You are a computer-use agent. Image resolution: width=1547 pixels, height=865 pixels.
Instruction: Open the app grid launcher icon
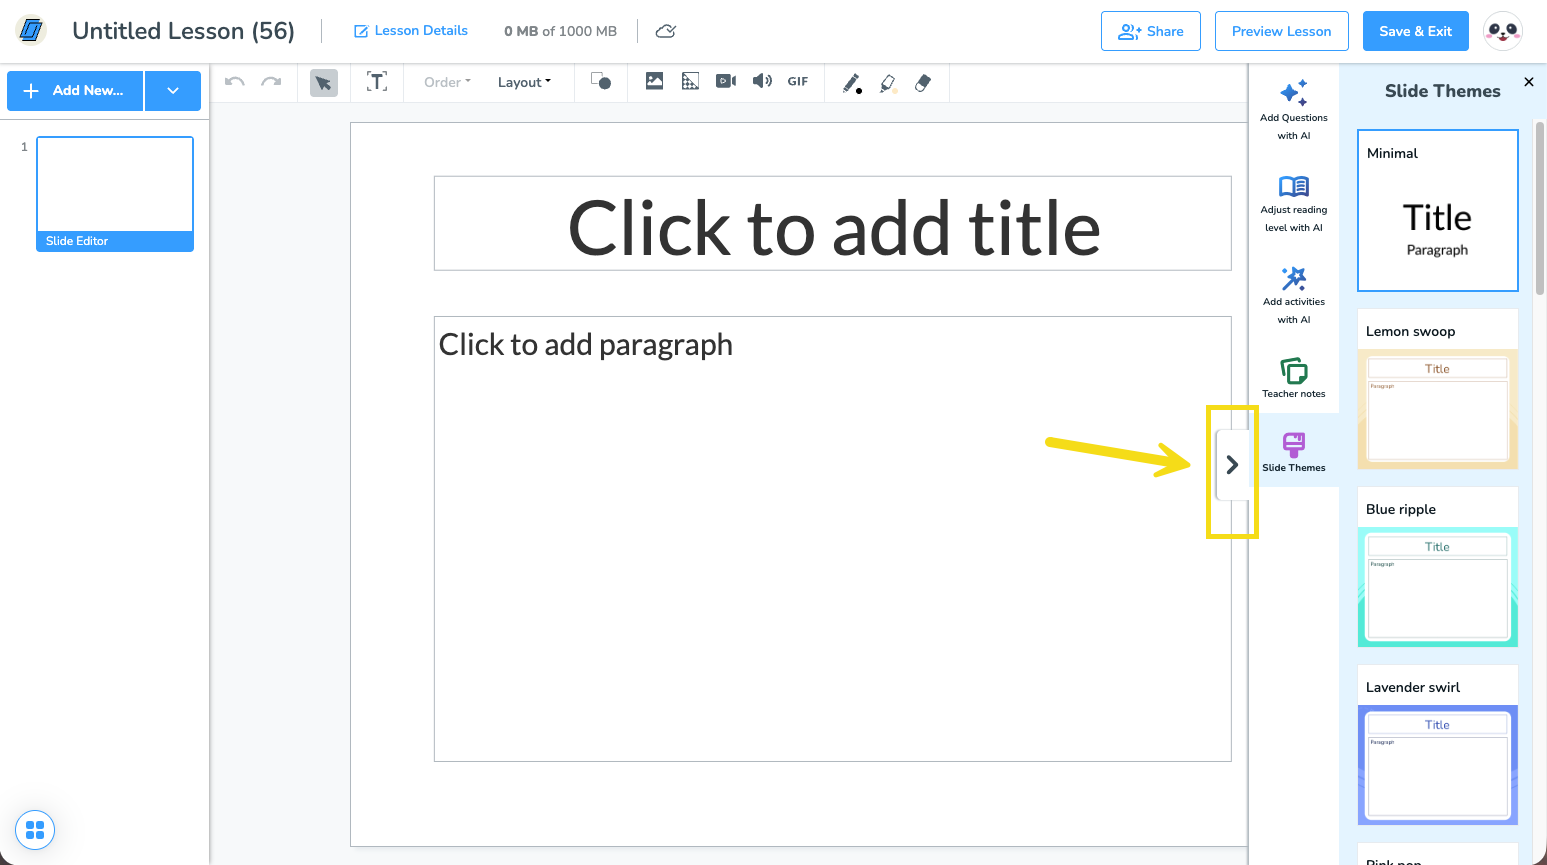(x=35, y=830)
